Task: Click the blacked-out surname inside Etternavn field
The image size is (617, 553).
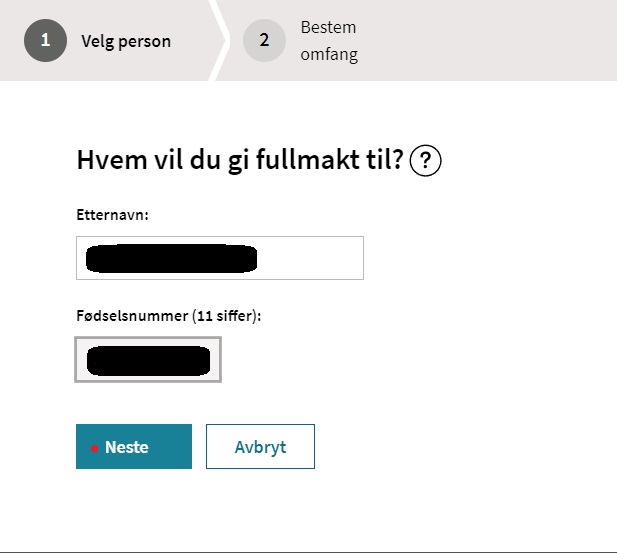Action: (171, 258)
